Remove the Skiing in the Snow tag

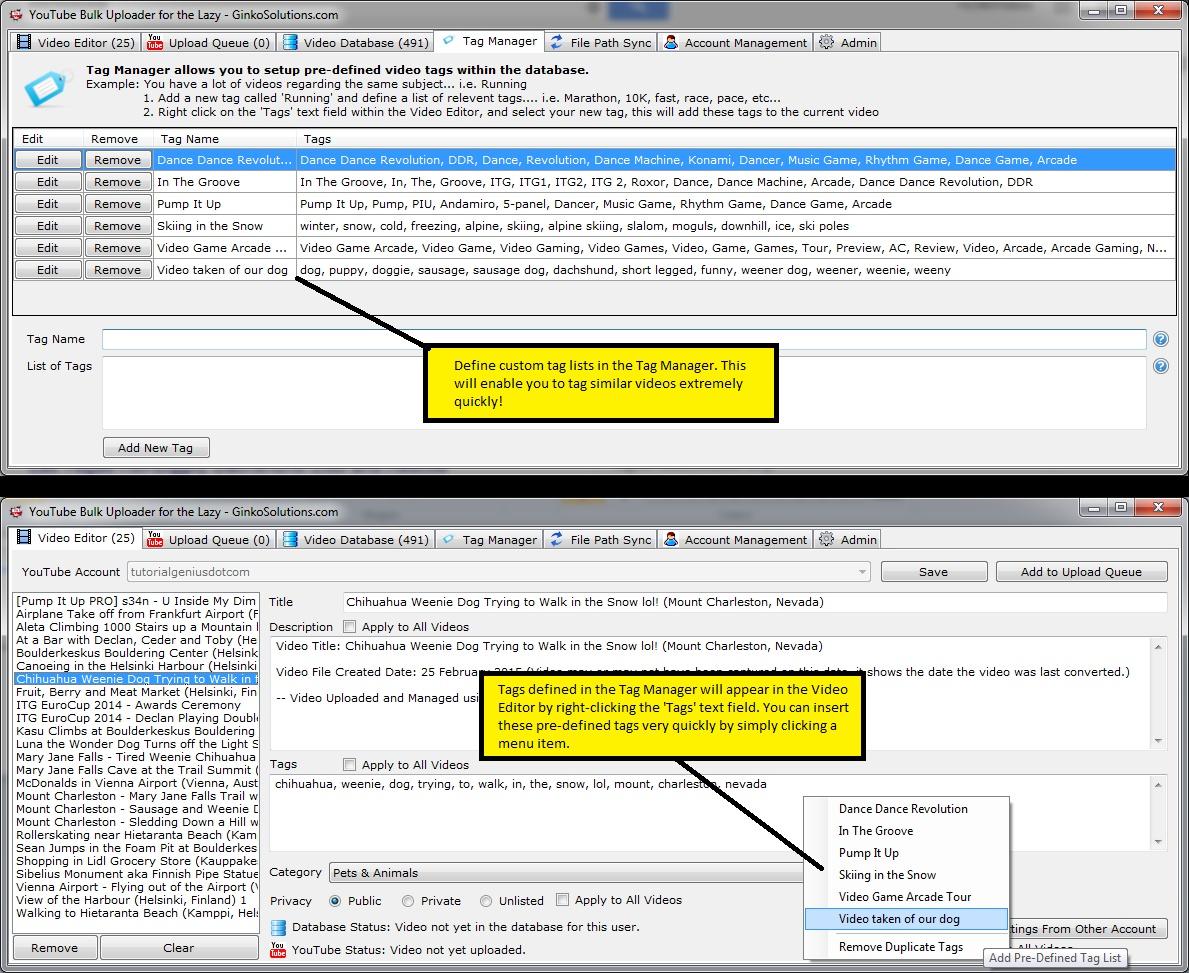(118, 226)
